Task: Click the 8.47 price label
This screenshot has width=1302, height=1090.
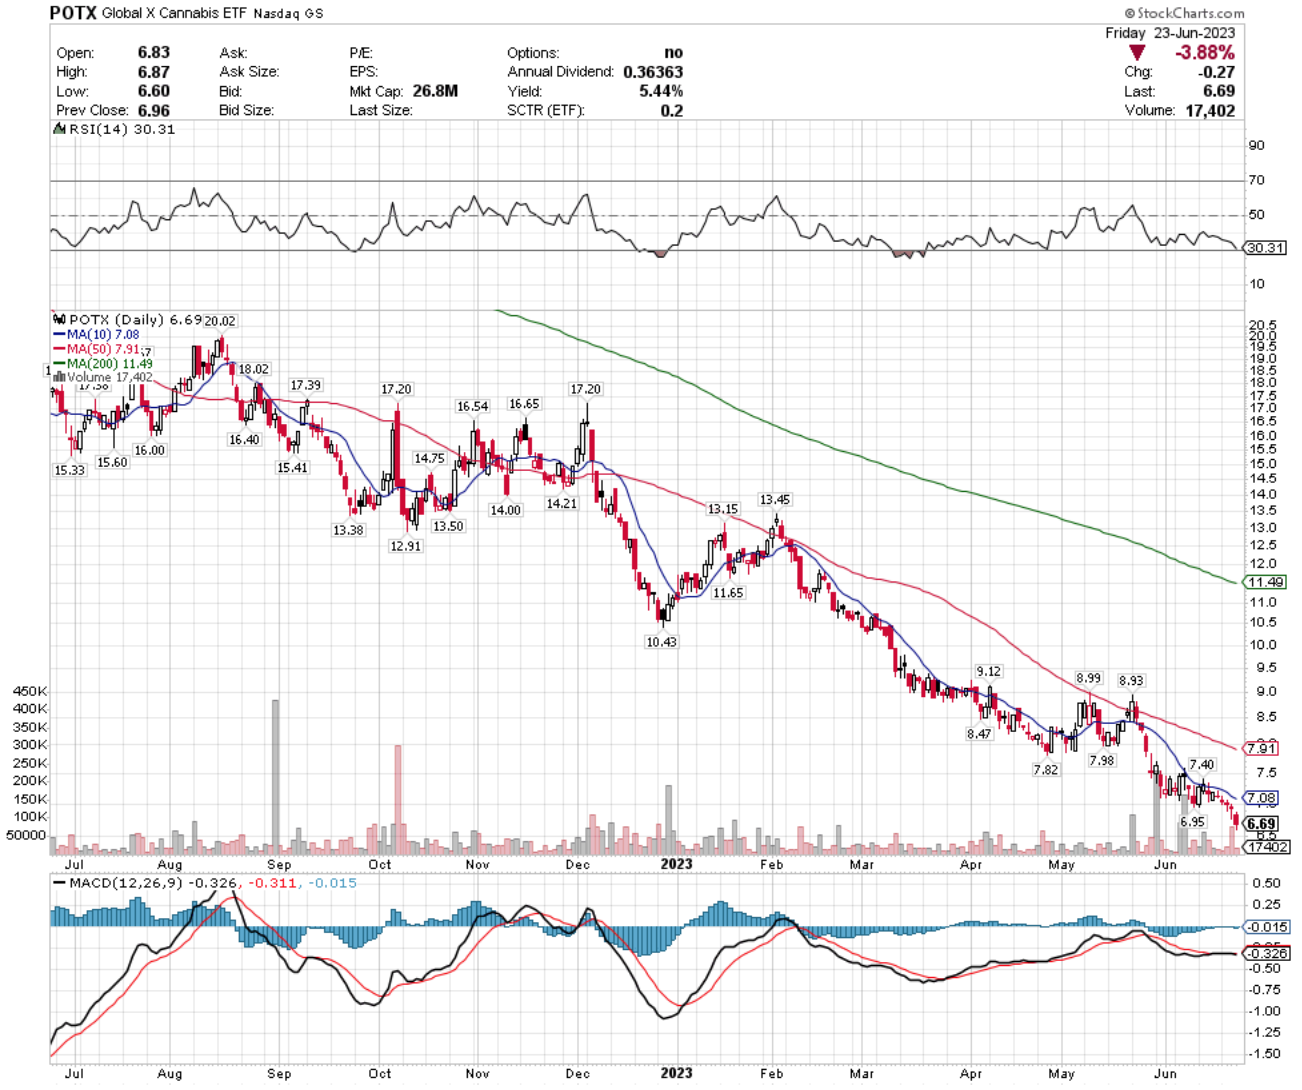Action: [979, 733]
